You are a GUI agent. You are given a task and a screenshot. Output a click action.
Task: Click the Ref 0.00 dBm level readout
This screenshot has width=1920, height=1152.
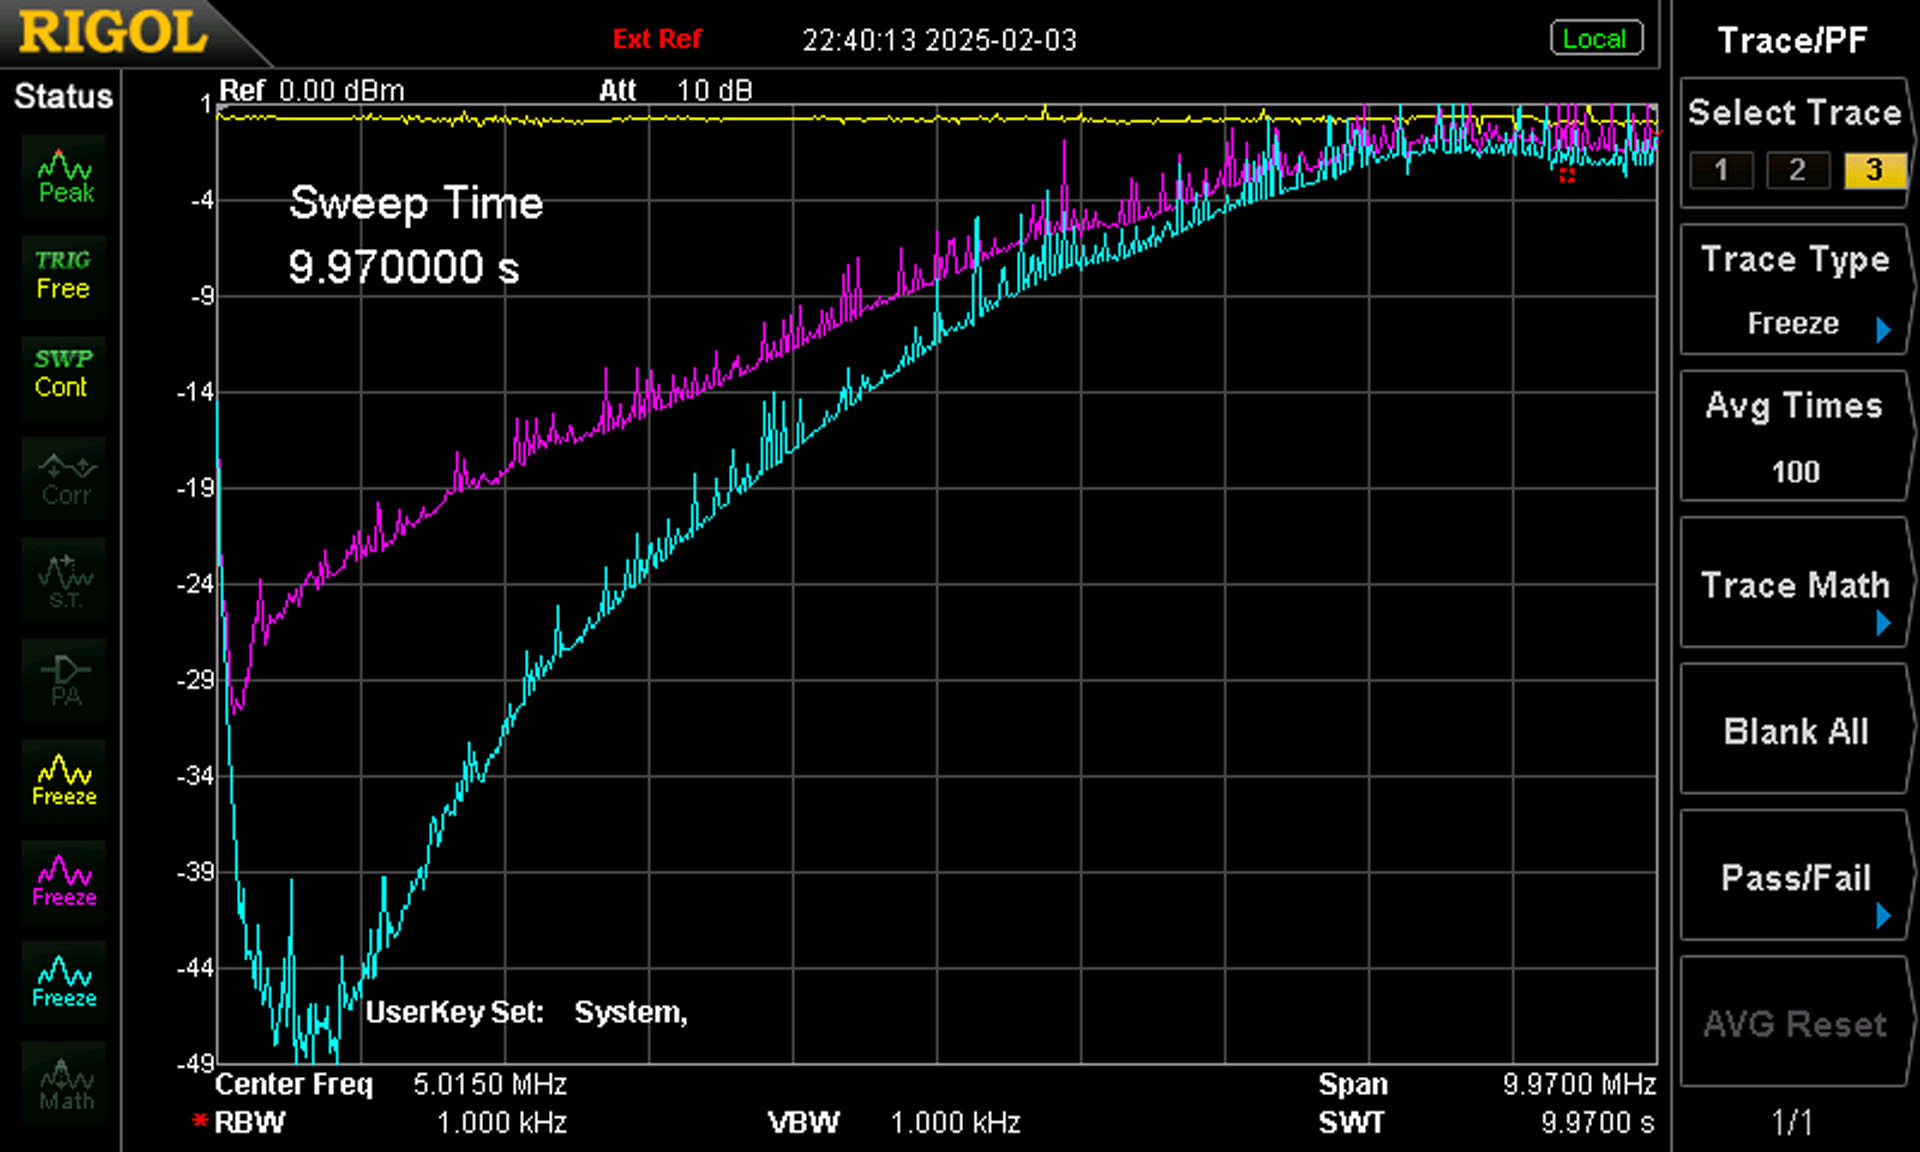[312, 90]
